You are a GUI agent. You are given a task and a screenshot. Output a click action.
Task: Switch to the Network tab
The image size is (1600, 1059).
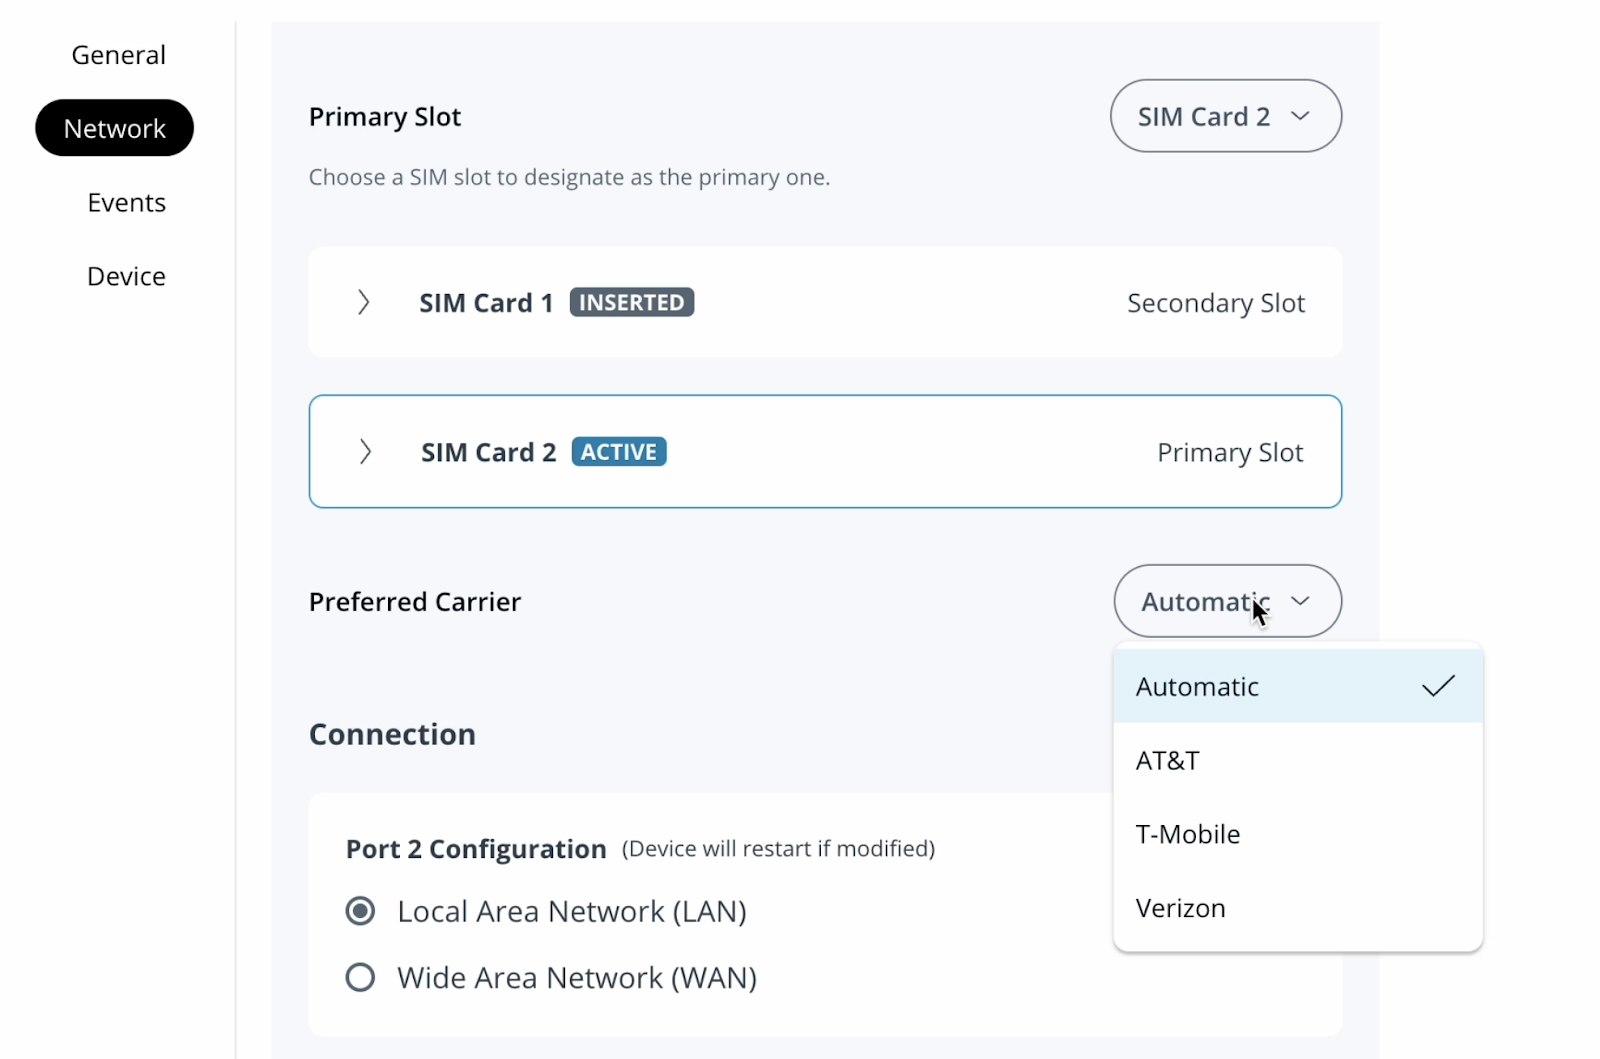point(115,128)
